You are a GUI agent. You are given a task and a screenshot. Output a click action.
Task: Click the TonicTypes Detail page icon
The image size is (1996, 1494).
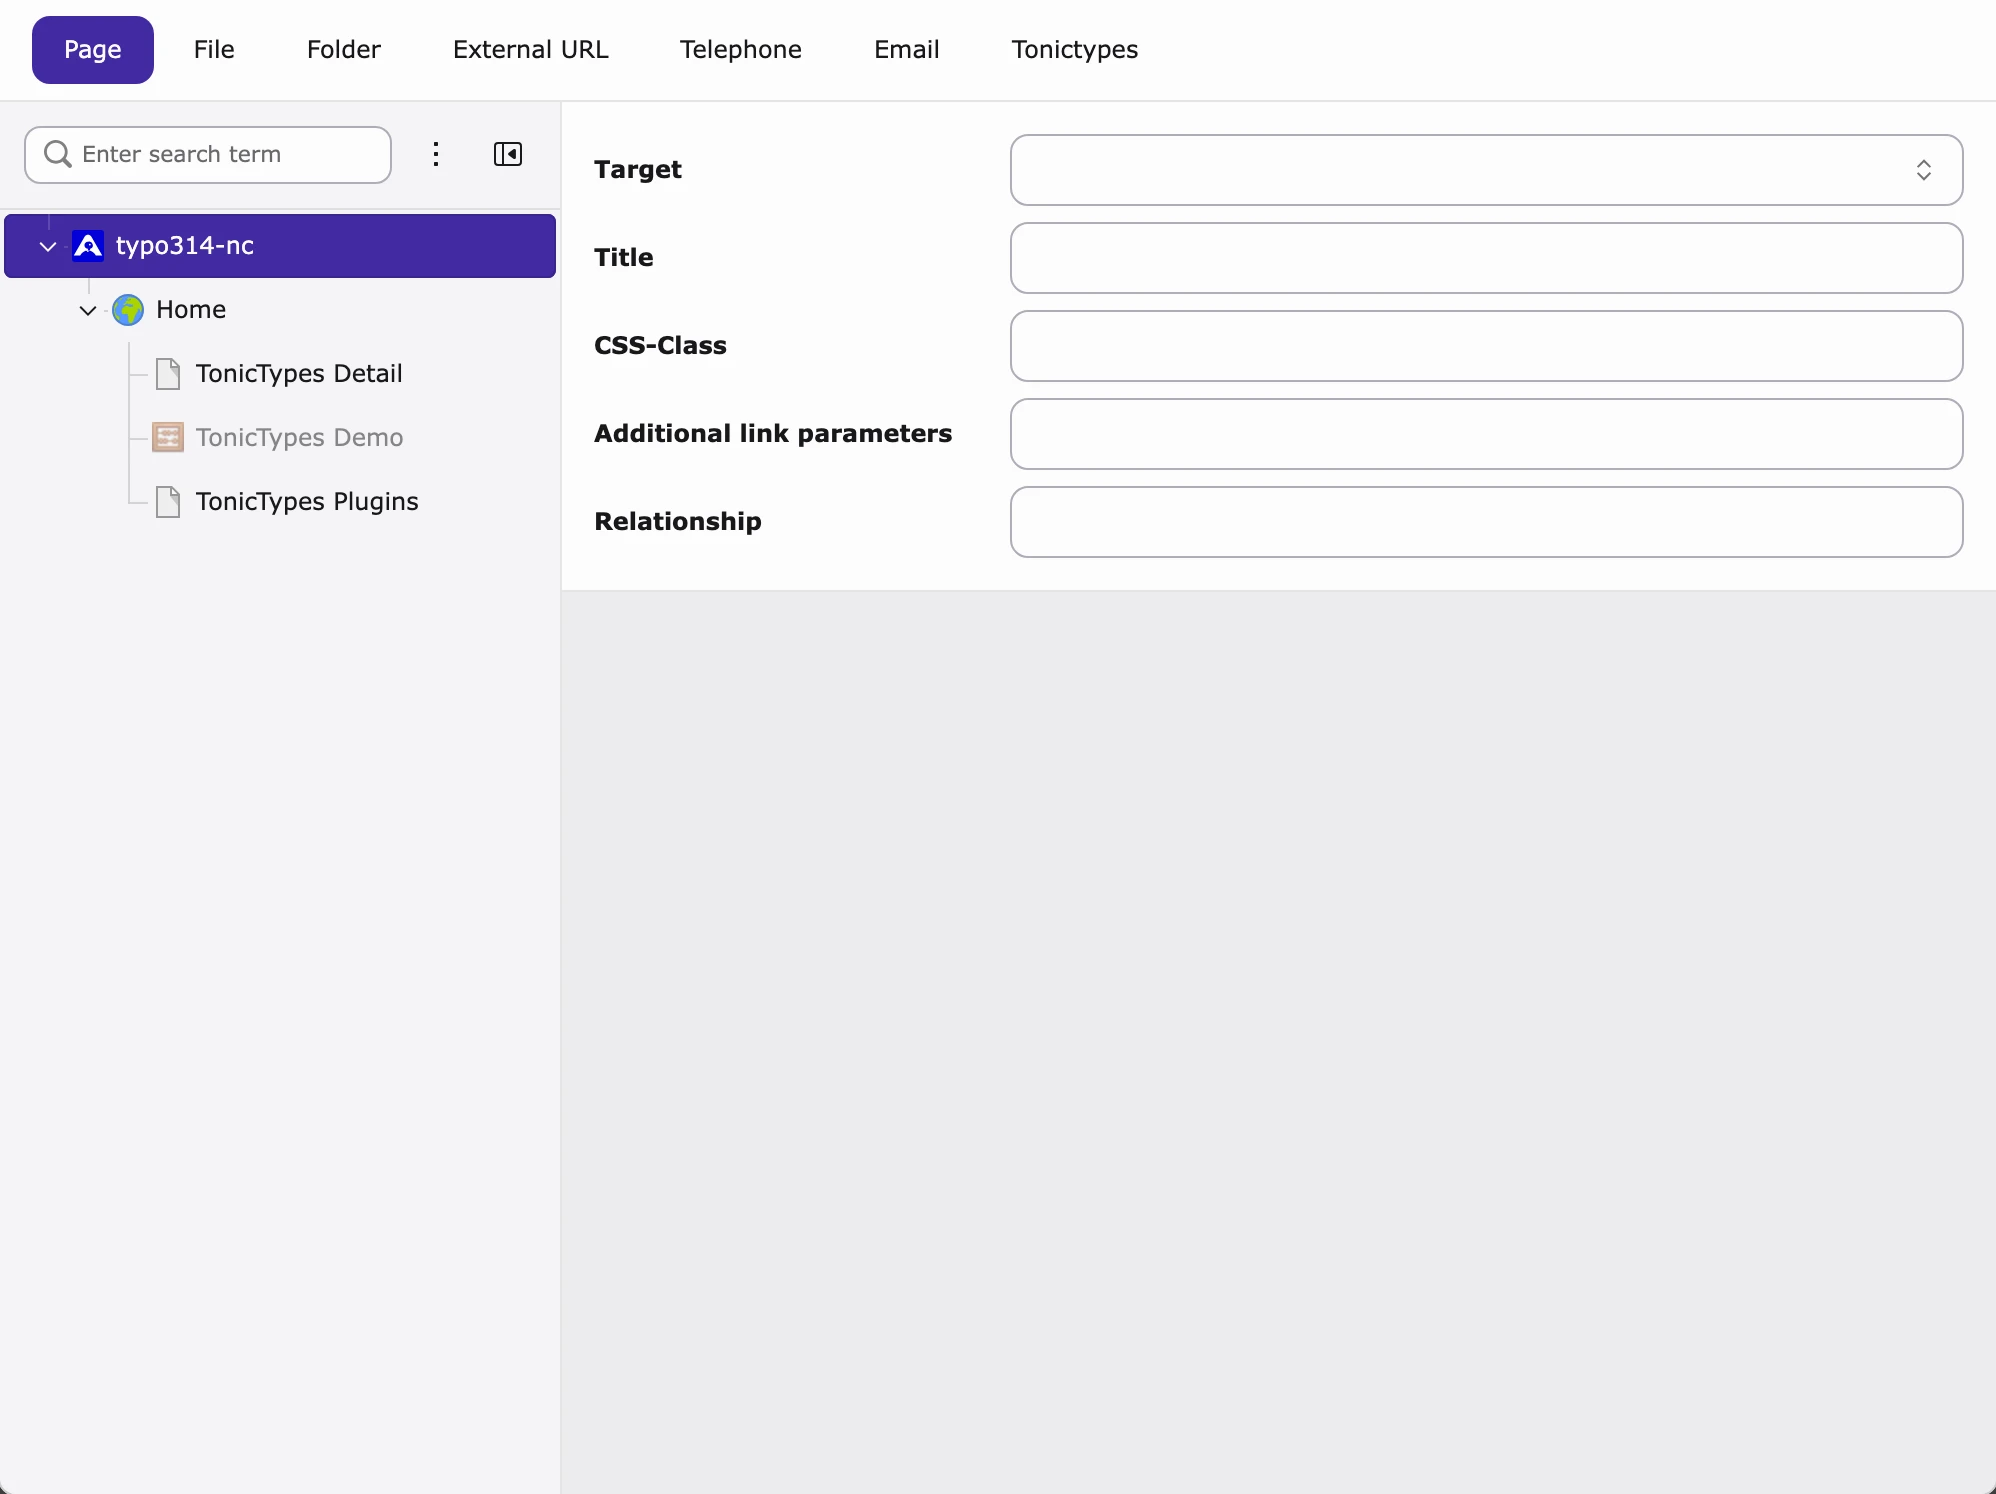168,374
